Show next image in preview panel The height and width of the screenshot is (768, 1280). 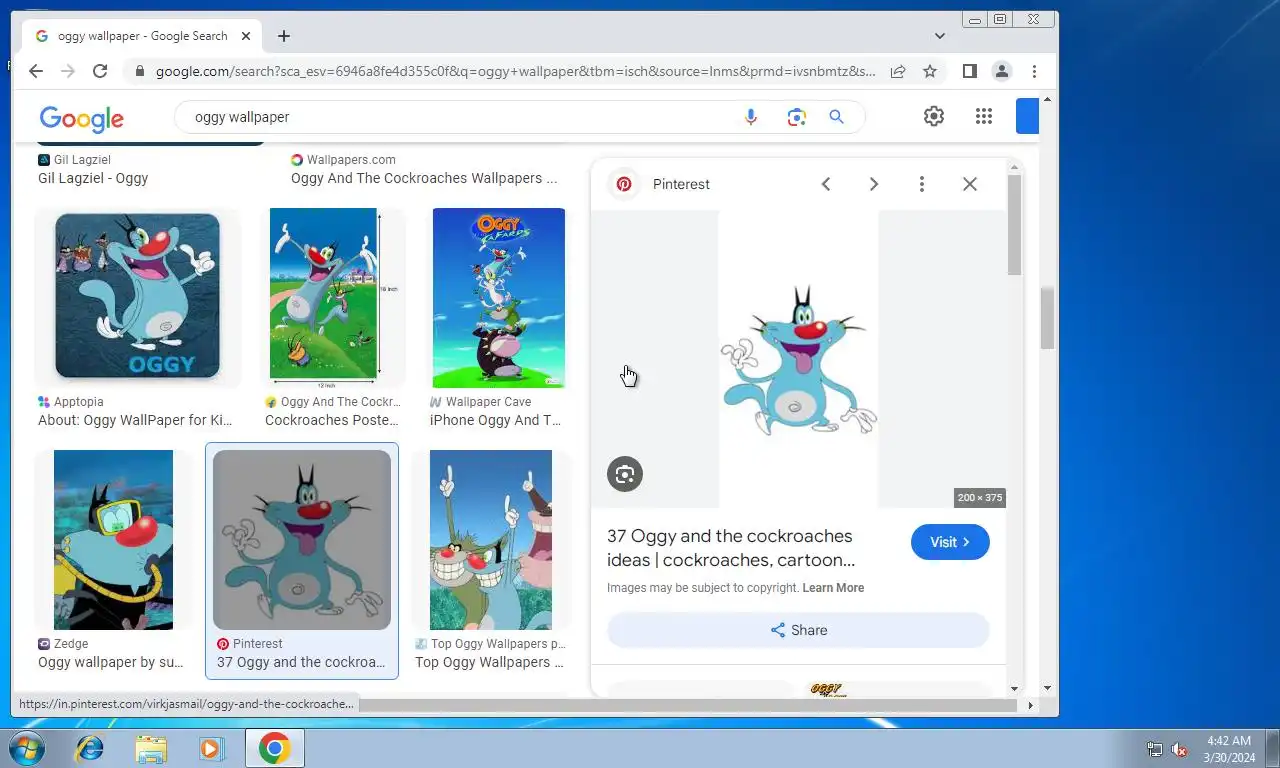874,184
